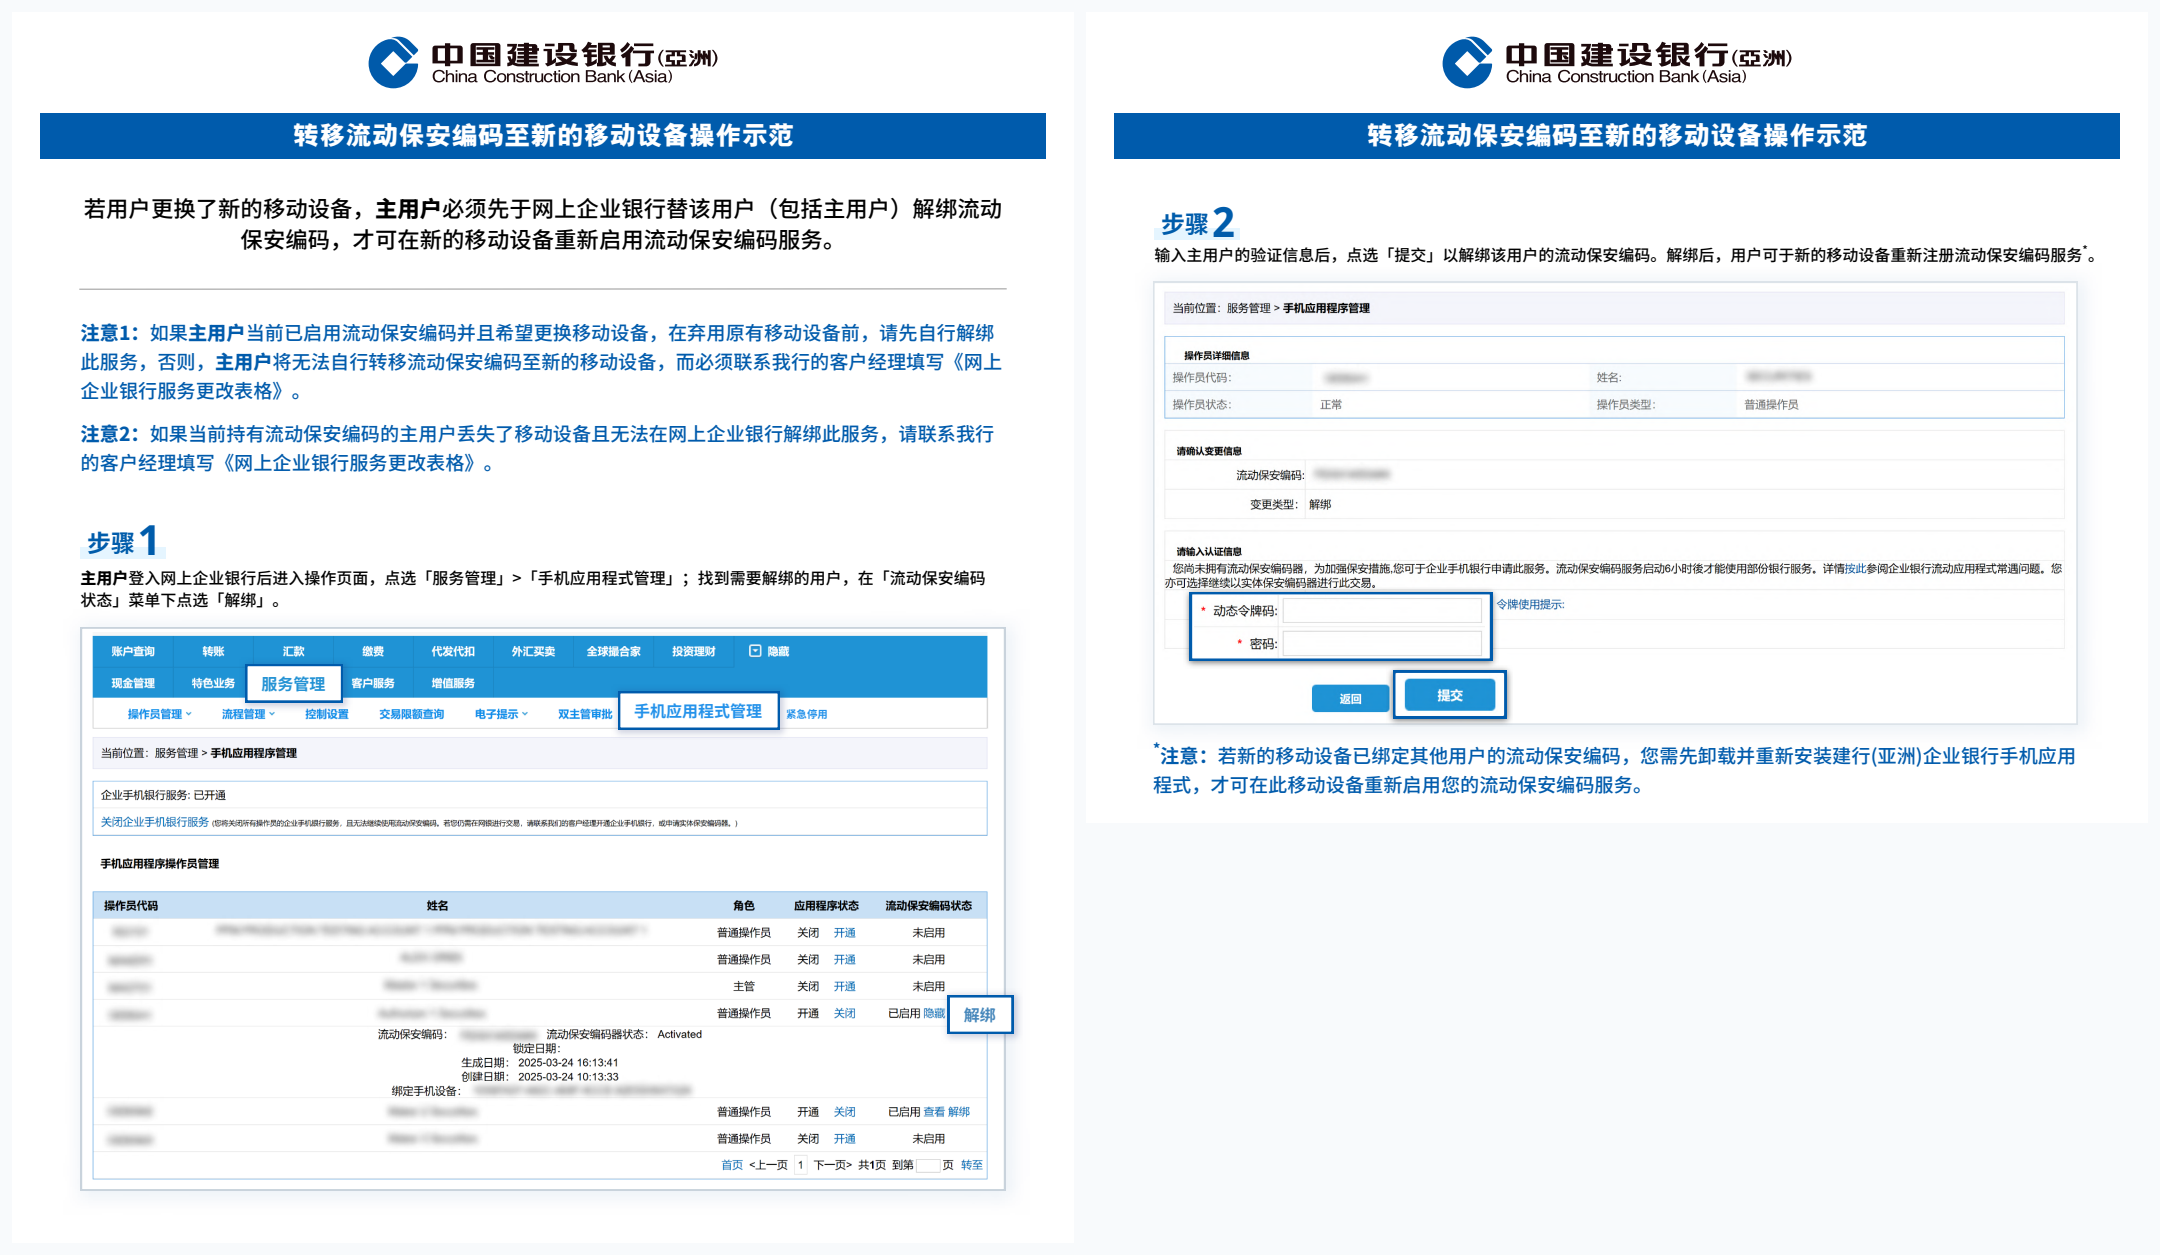The height and width of the screenshot is (1255, 2160).
Task: Click the 隐藏 link next to 已启用 in the table
Action: [x=934, y=1013]
